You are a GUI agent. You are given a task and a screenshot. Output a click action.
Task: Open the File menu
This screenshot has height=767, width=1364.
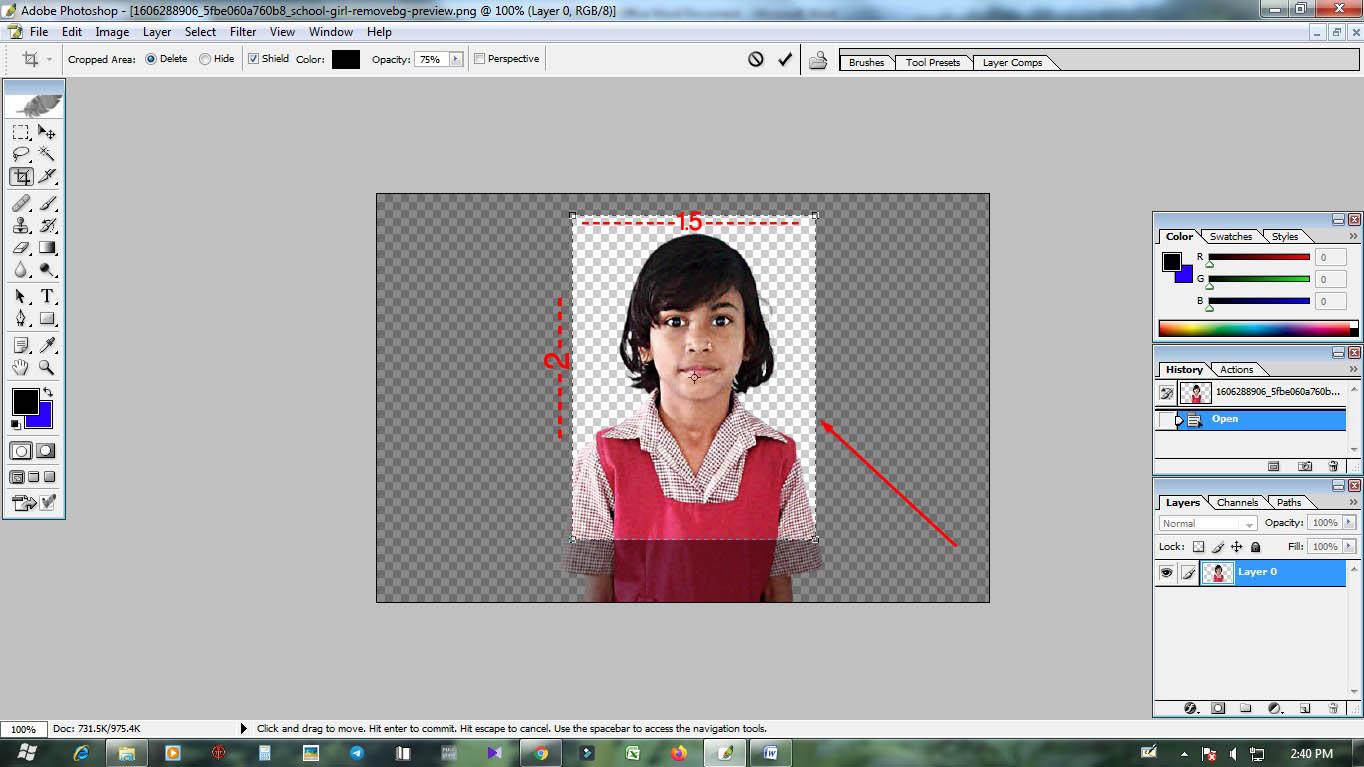39,32
